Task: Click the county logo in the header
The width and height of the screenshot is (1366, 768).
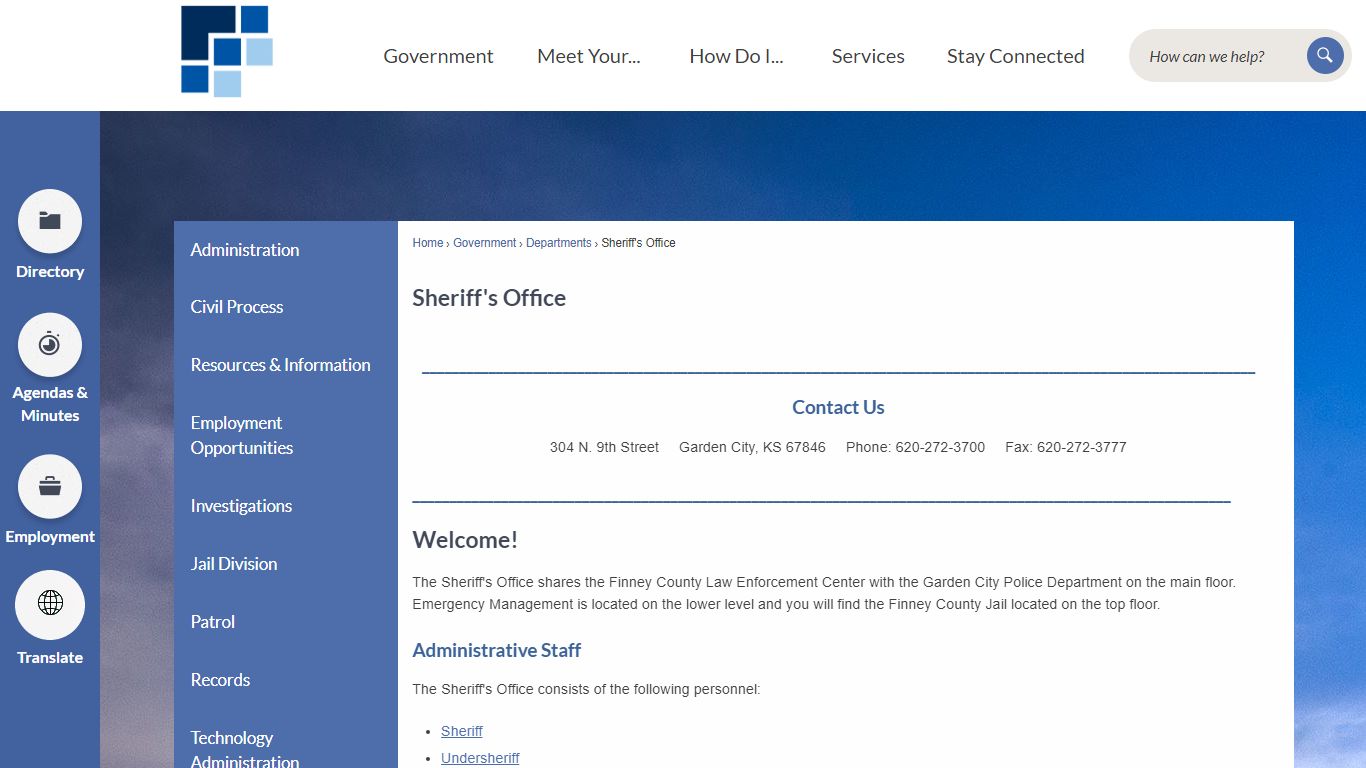Action: pyautogui.click(x=227, y=51)
